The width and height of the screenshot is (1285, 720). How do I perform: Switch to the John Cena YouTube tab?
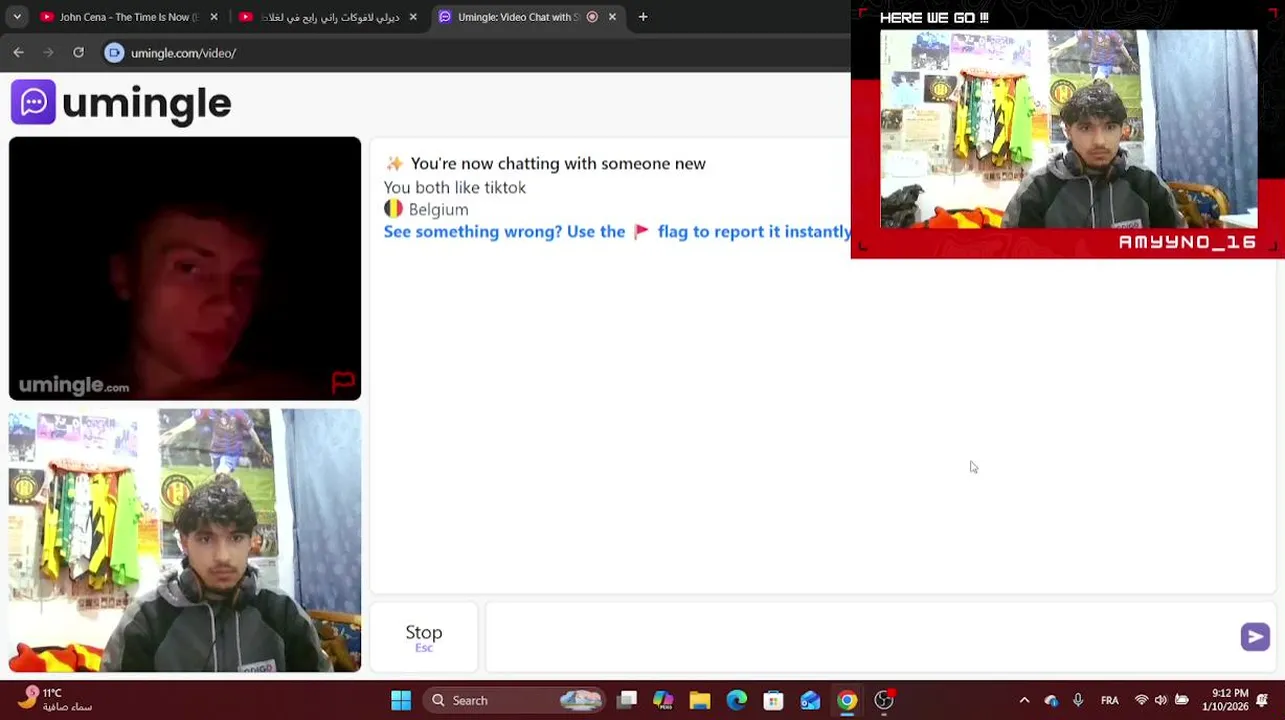128,17
